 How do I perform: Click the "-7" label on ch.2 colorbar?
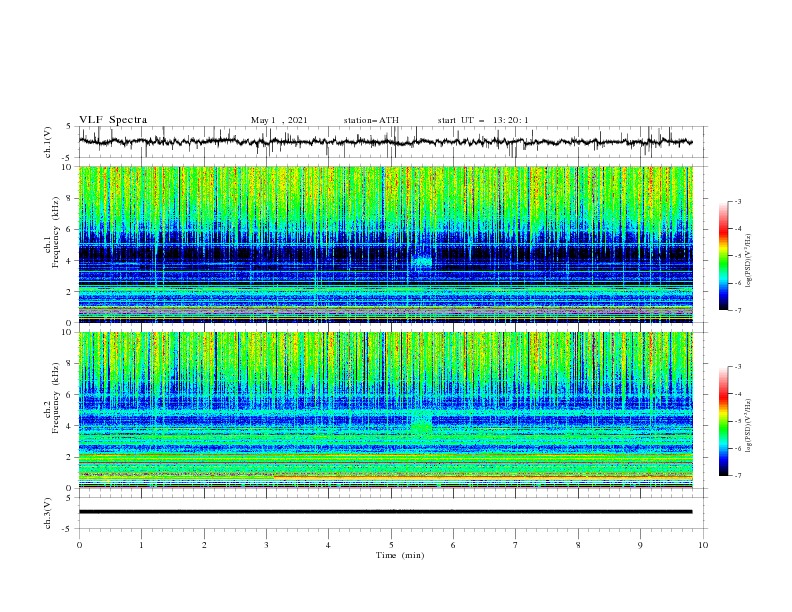click(737, 475)
